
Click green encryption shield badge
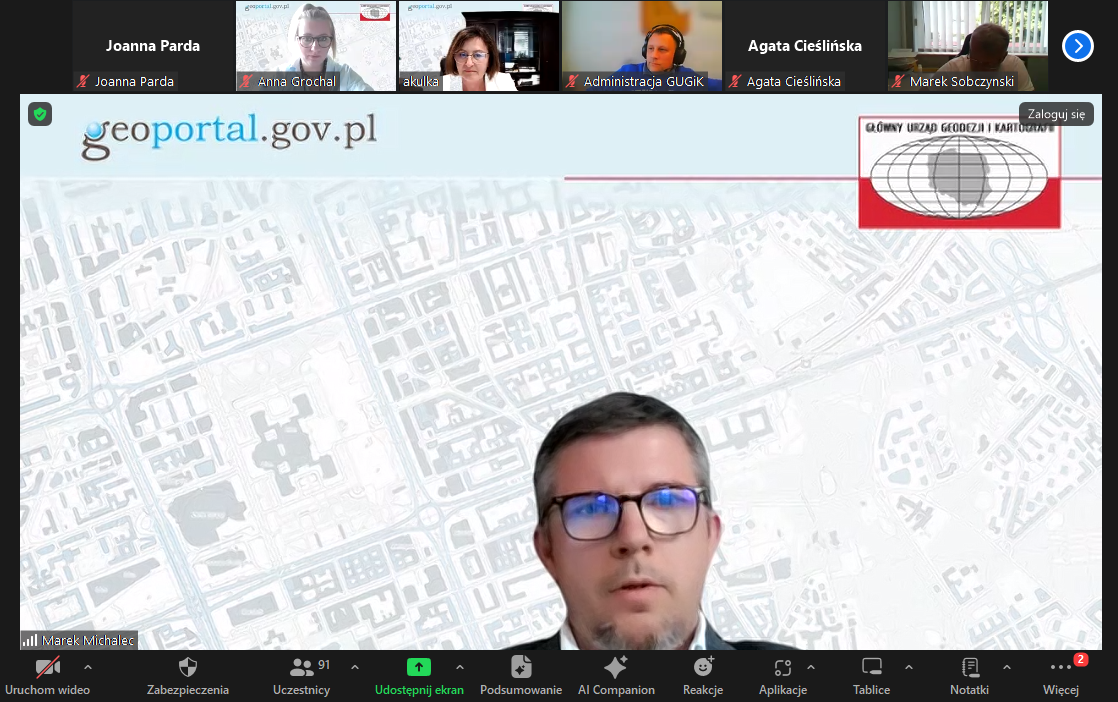[39, 114]
